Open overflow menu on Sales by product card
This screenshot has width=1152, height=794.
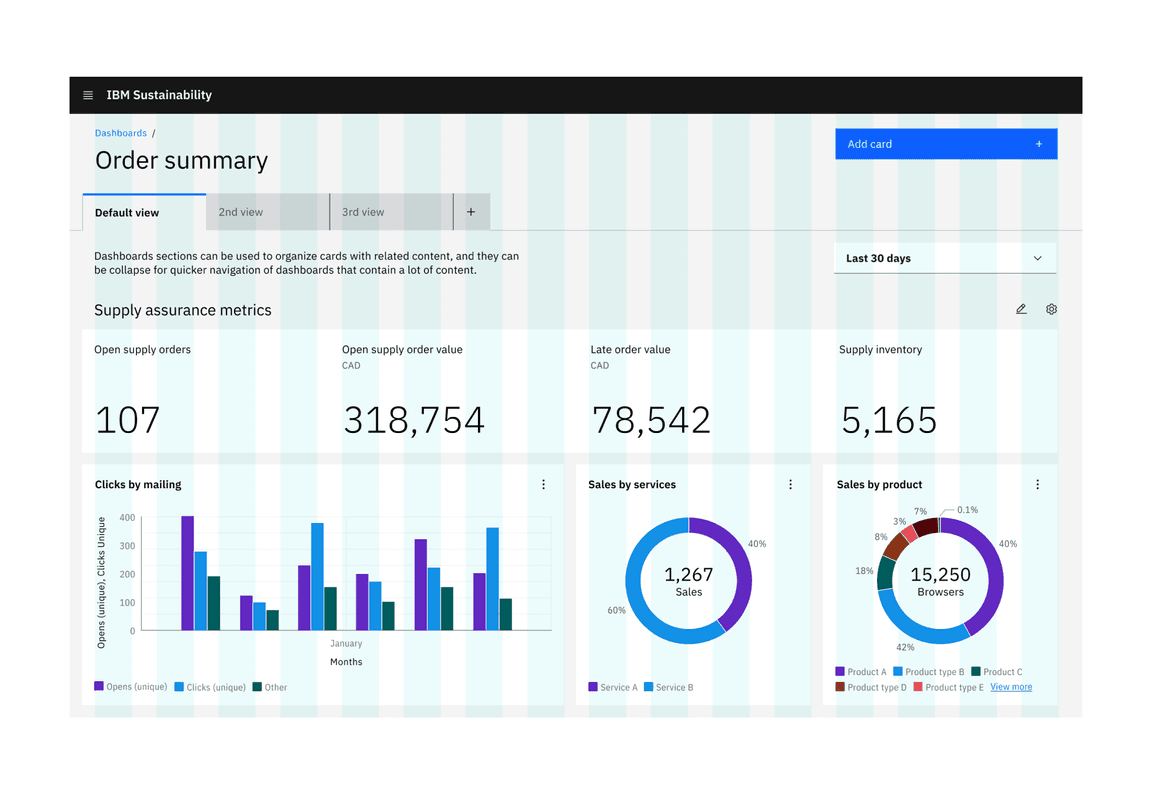[1037, 485]
